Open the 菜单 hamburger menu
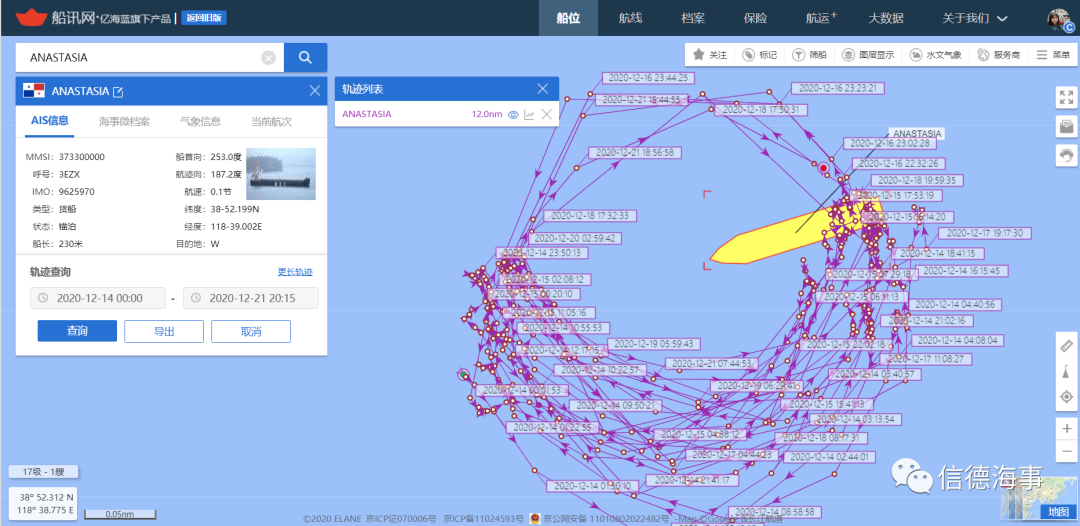Viewport: 1080px width, 526px height. click(1052, 55)
